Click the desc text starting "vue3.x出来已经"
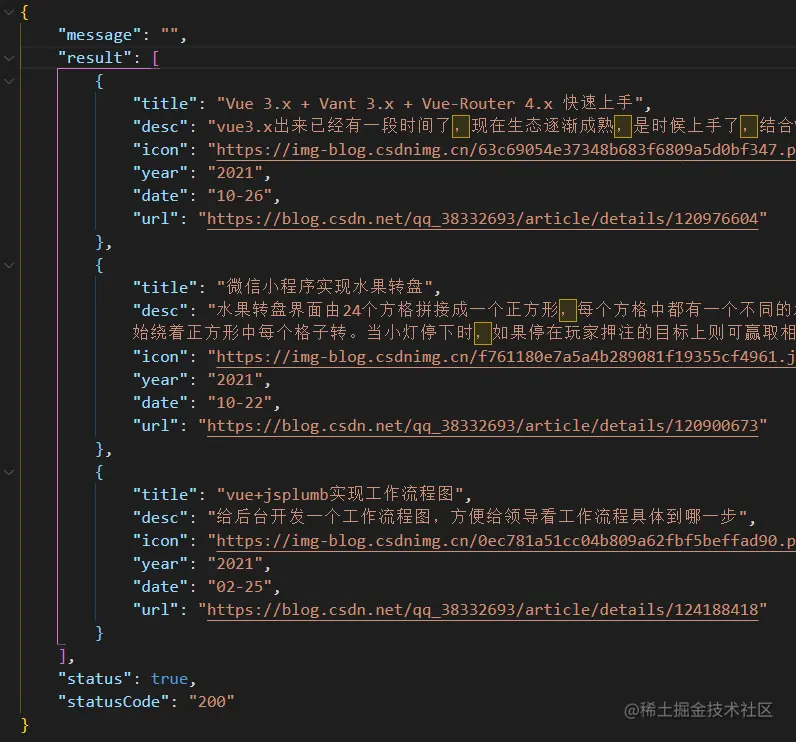Viewport: 796px width, 742px height. pos(502,127)
